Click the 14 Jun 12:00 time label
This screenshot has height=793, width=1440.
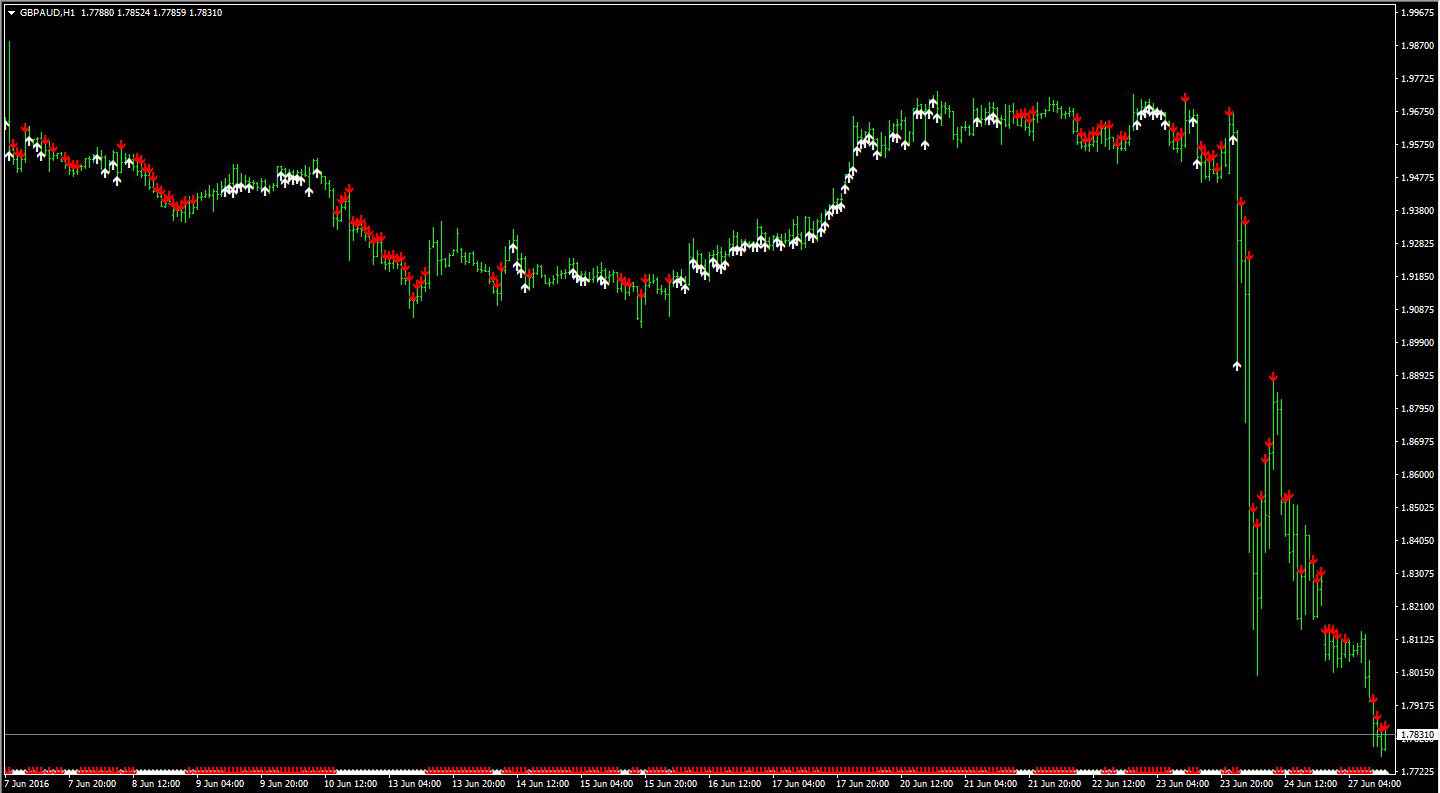tap(542, 785)
